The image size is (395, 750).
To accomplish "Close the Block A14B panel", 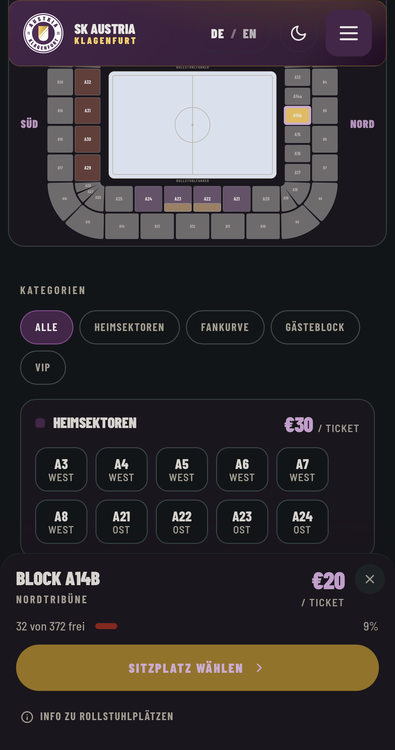I will (x=370, y=579).
